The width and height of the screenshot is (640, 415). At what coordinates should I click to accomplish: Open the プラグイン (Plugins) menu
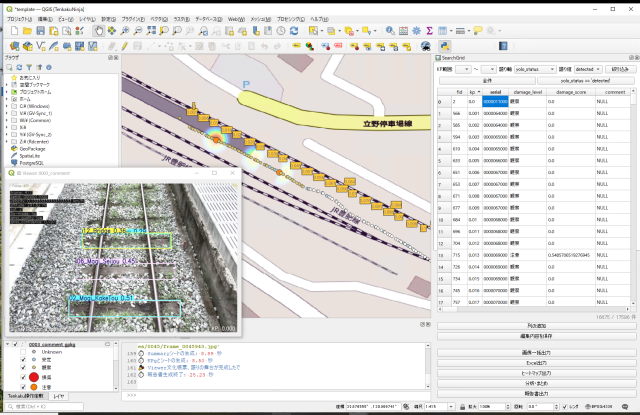tap(132, 19)
